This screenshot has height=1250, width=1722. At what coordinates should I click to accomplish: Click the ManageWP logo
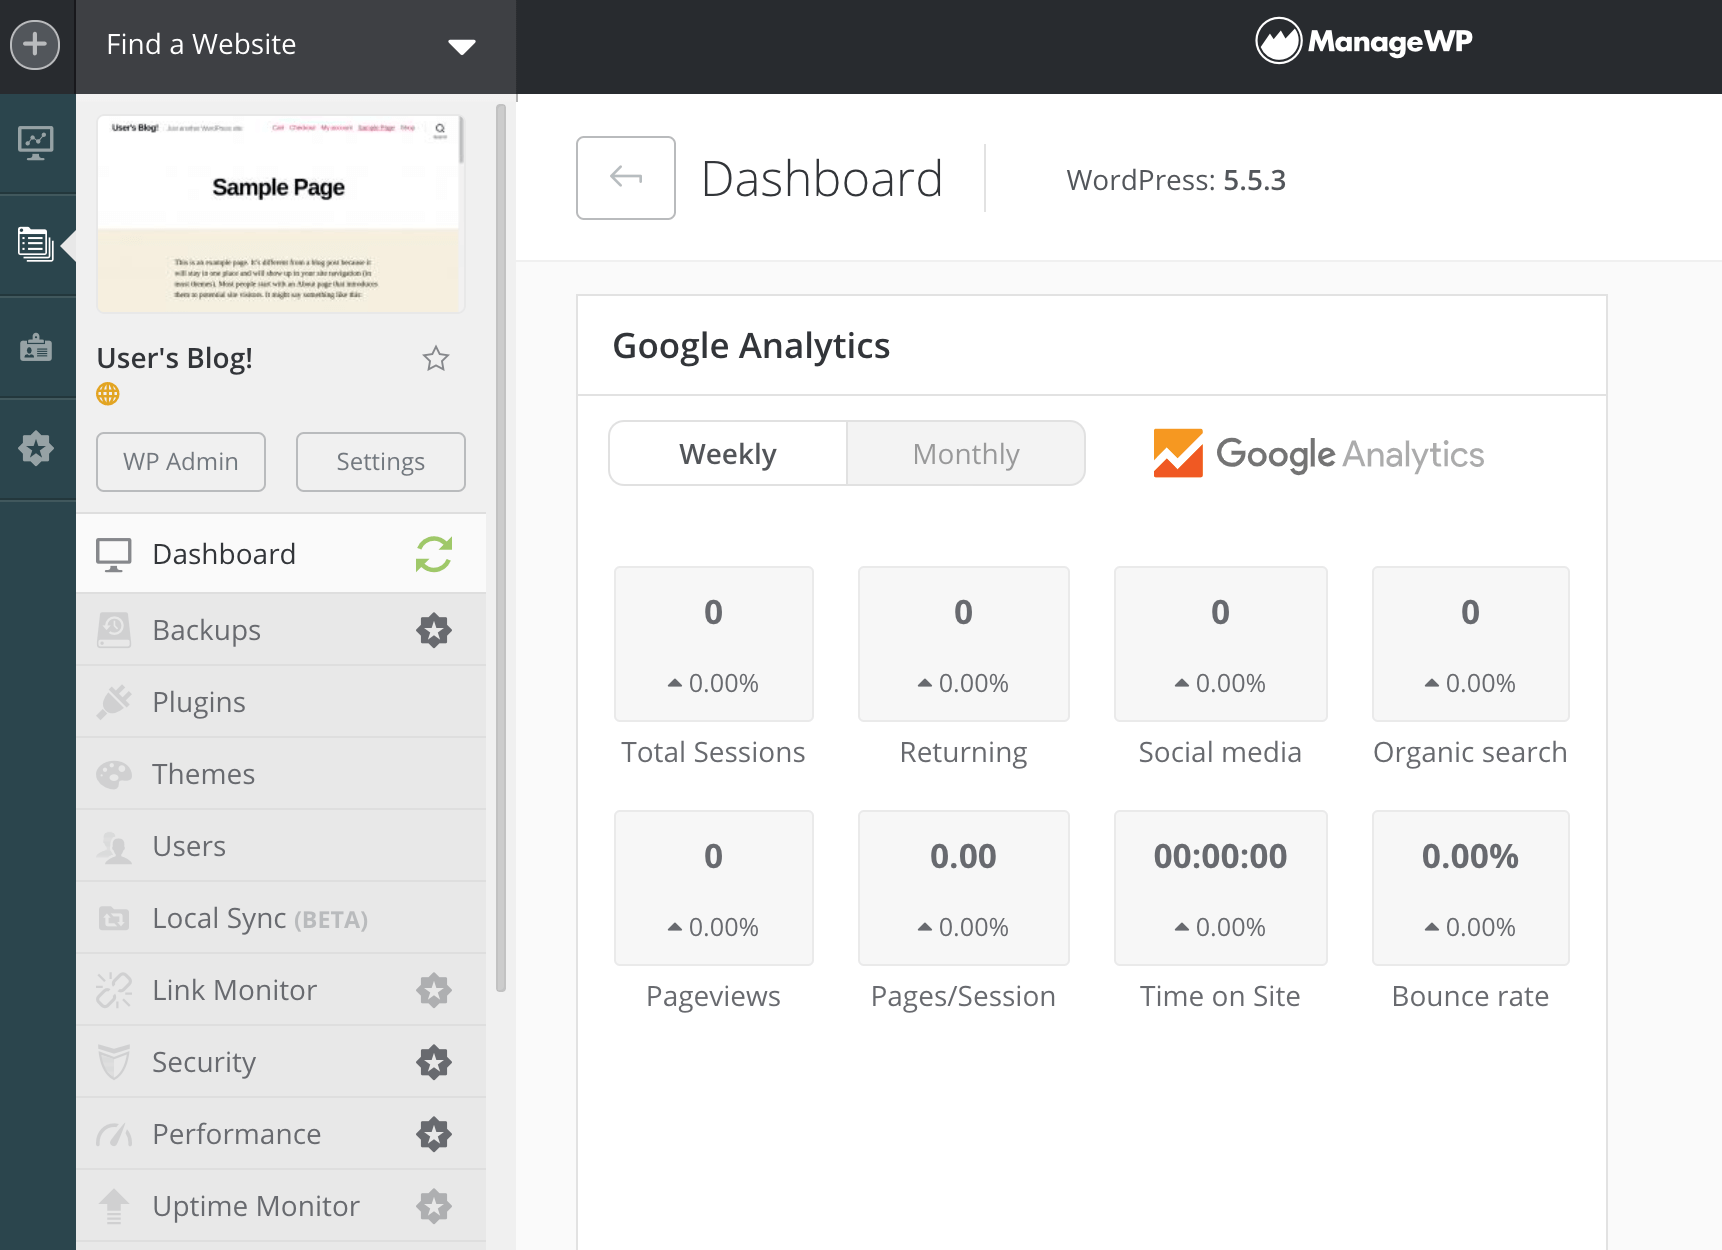1364,41
